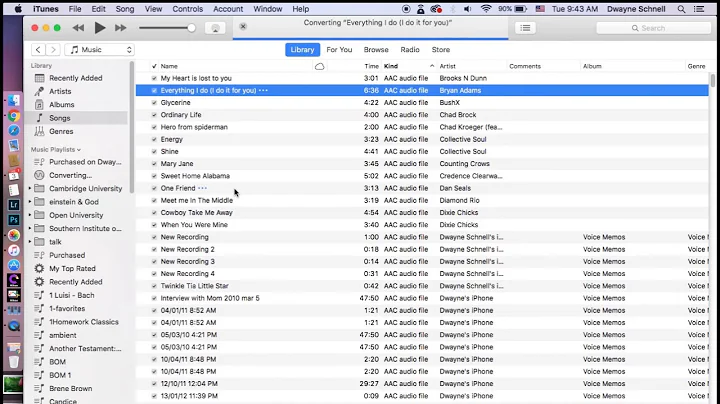This screenshot has width=720, height=404.
Task: Sort by the Artist column header
Action: pos(472,66)
